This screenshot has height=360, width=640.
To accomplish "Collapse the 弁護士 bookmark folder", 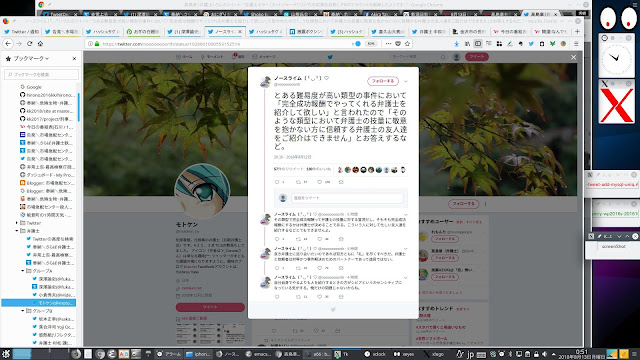I will coord(17,231).
